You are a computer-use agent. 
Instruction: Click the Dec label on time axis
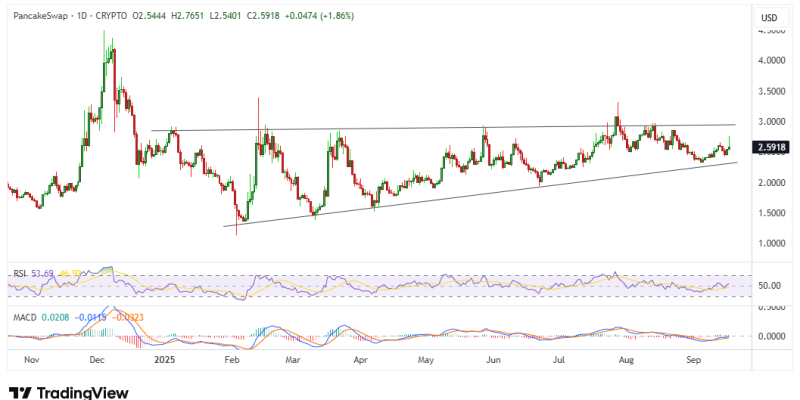pos(96,360)
